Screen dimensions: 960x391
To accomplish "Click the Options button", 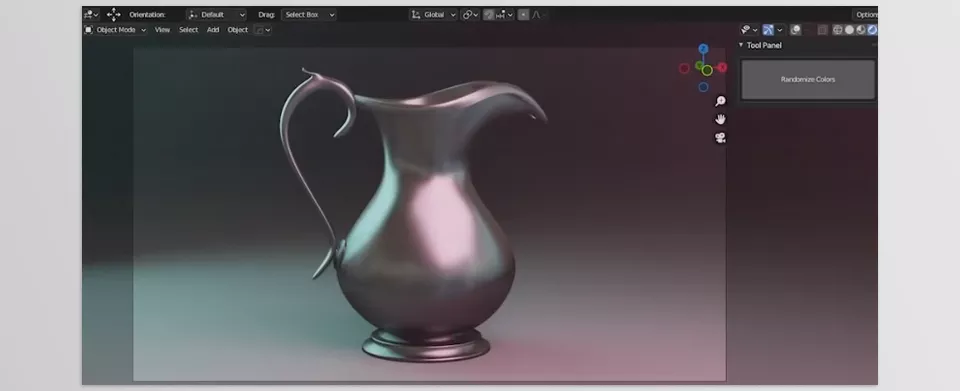I will tap(865, 15).
